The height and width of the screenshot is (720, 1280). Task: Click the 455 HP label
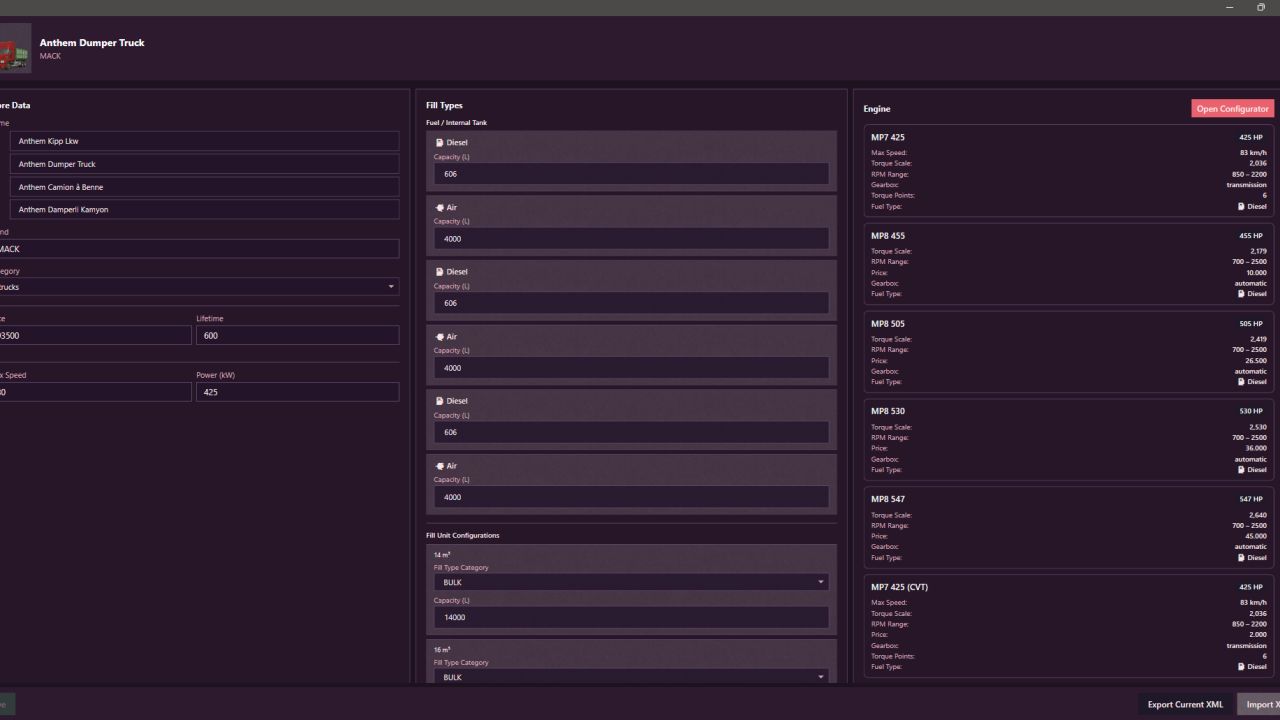pyautogui.click(x=1251, y=236)
